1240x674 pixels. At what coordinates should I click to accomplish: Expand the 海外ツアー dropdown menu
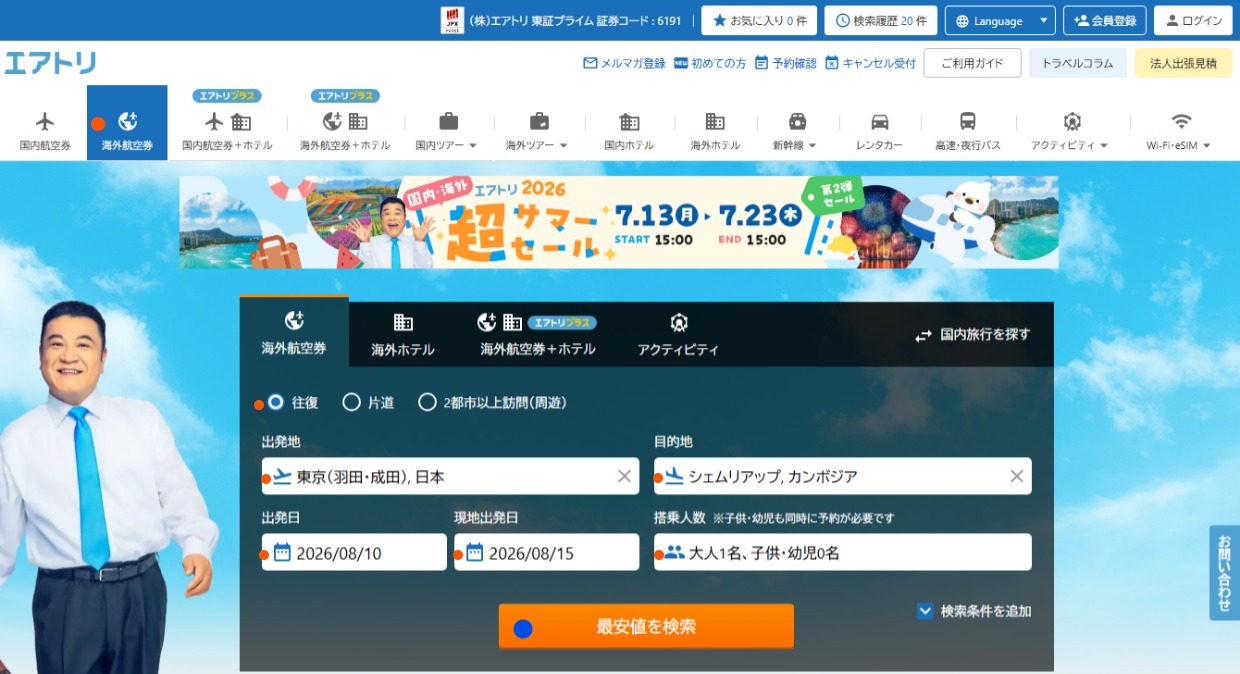pos(537,132)
